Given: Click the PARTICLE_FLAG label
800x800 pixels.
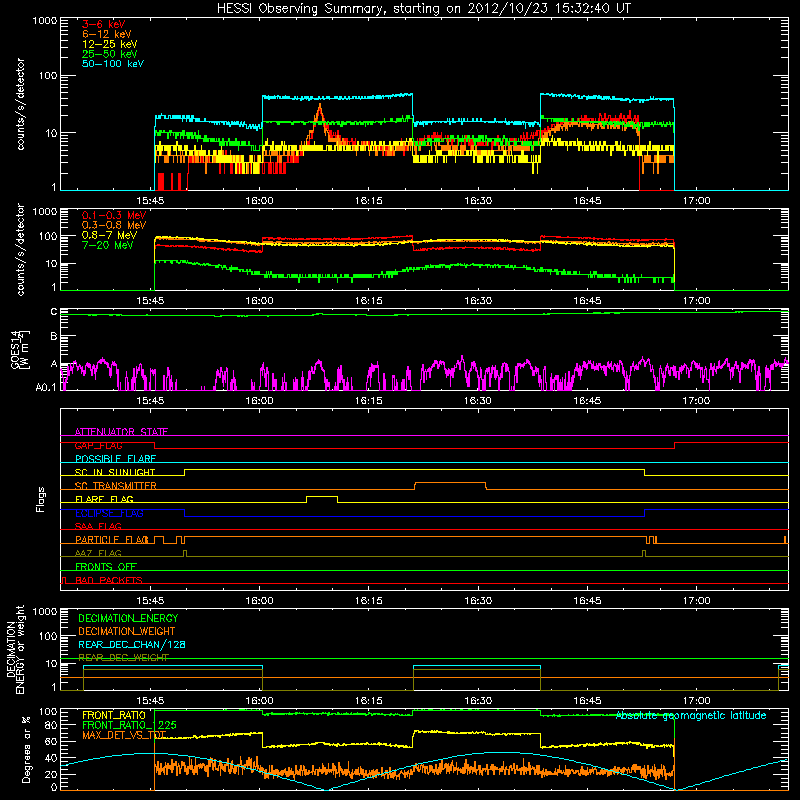Looking at the screenshot, I should point(112,540).
